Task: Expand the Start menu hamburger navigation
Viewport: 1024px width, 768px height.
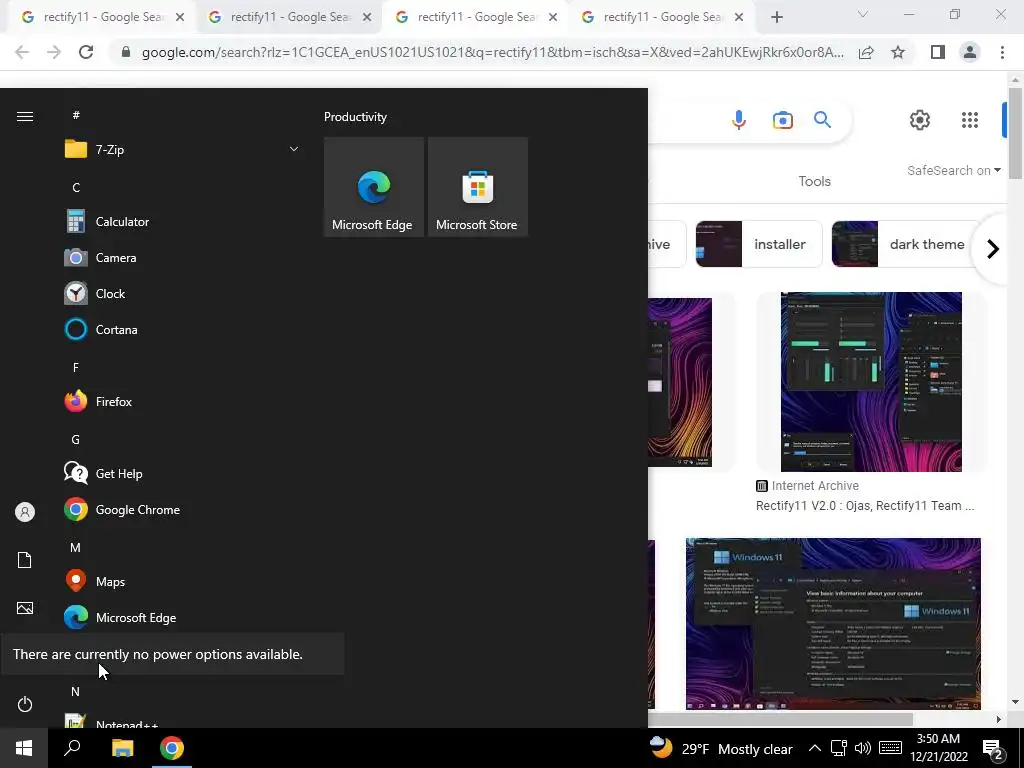Action: click(25, 116)
